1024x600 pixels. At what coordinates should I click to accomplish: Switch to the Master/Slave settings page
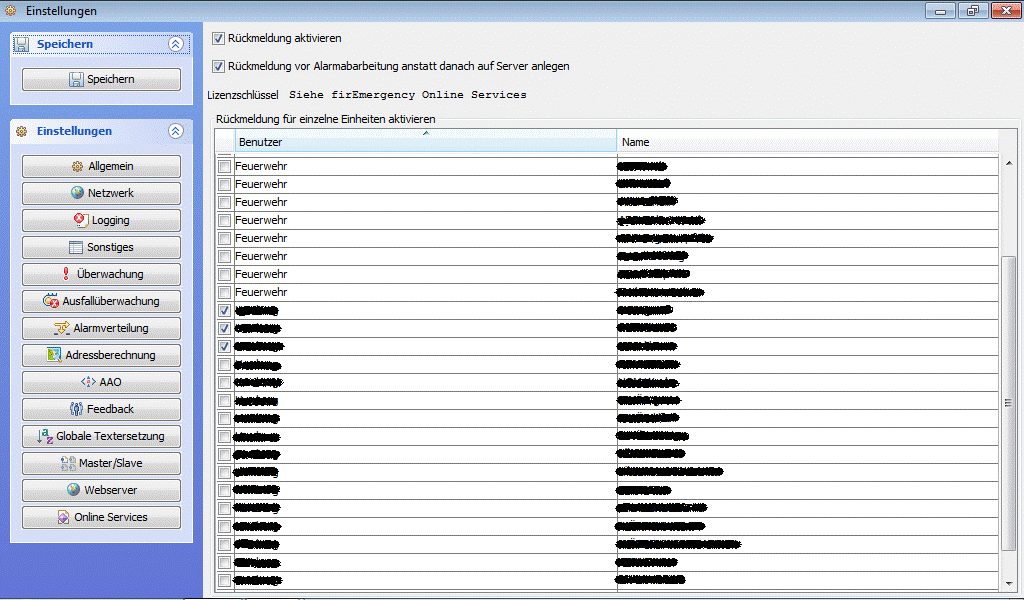pos(101,464)
